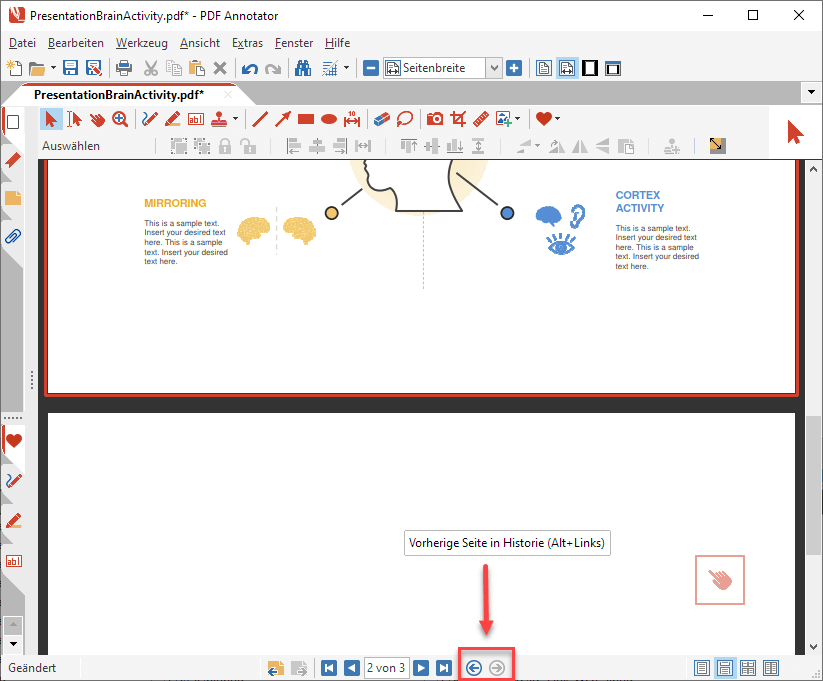Toggle single page layout in status bar
This screenshot has width=823, height=681.
pyautogui.click(x=702, y=668)
